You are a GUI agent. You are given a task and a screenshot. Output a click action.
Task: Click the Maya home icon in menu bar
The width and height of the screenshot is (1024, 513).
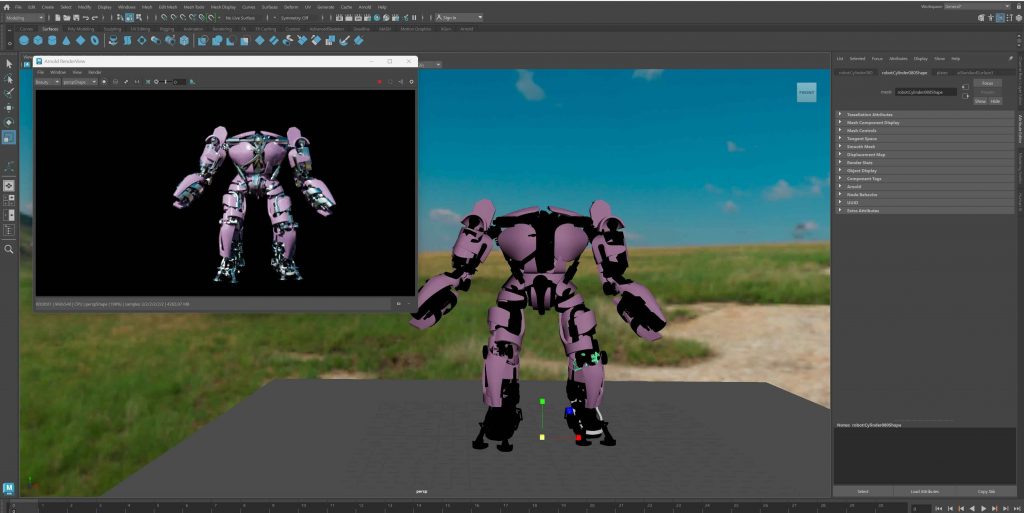pyautogui.click(x=5, y=7)
